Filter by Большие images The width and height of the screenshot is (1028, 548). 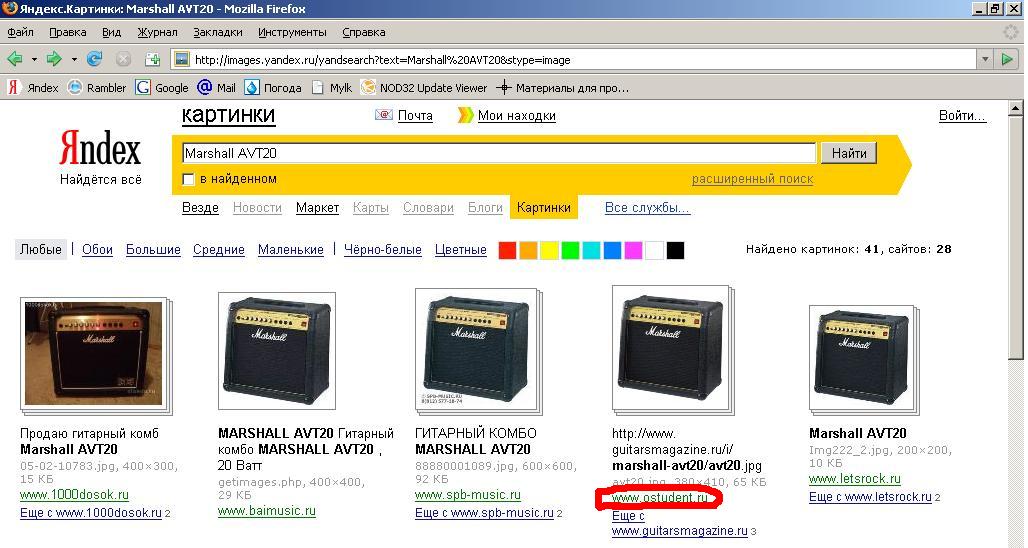[153, 249]
